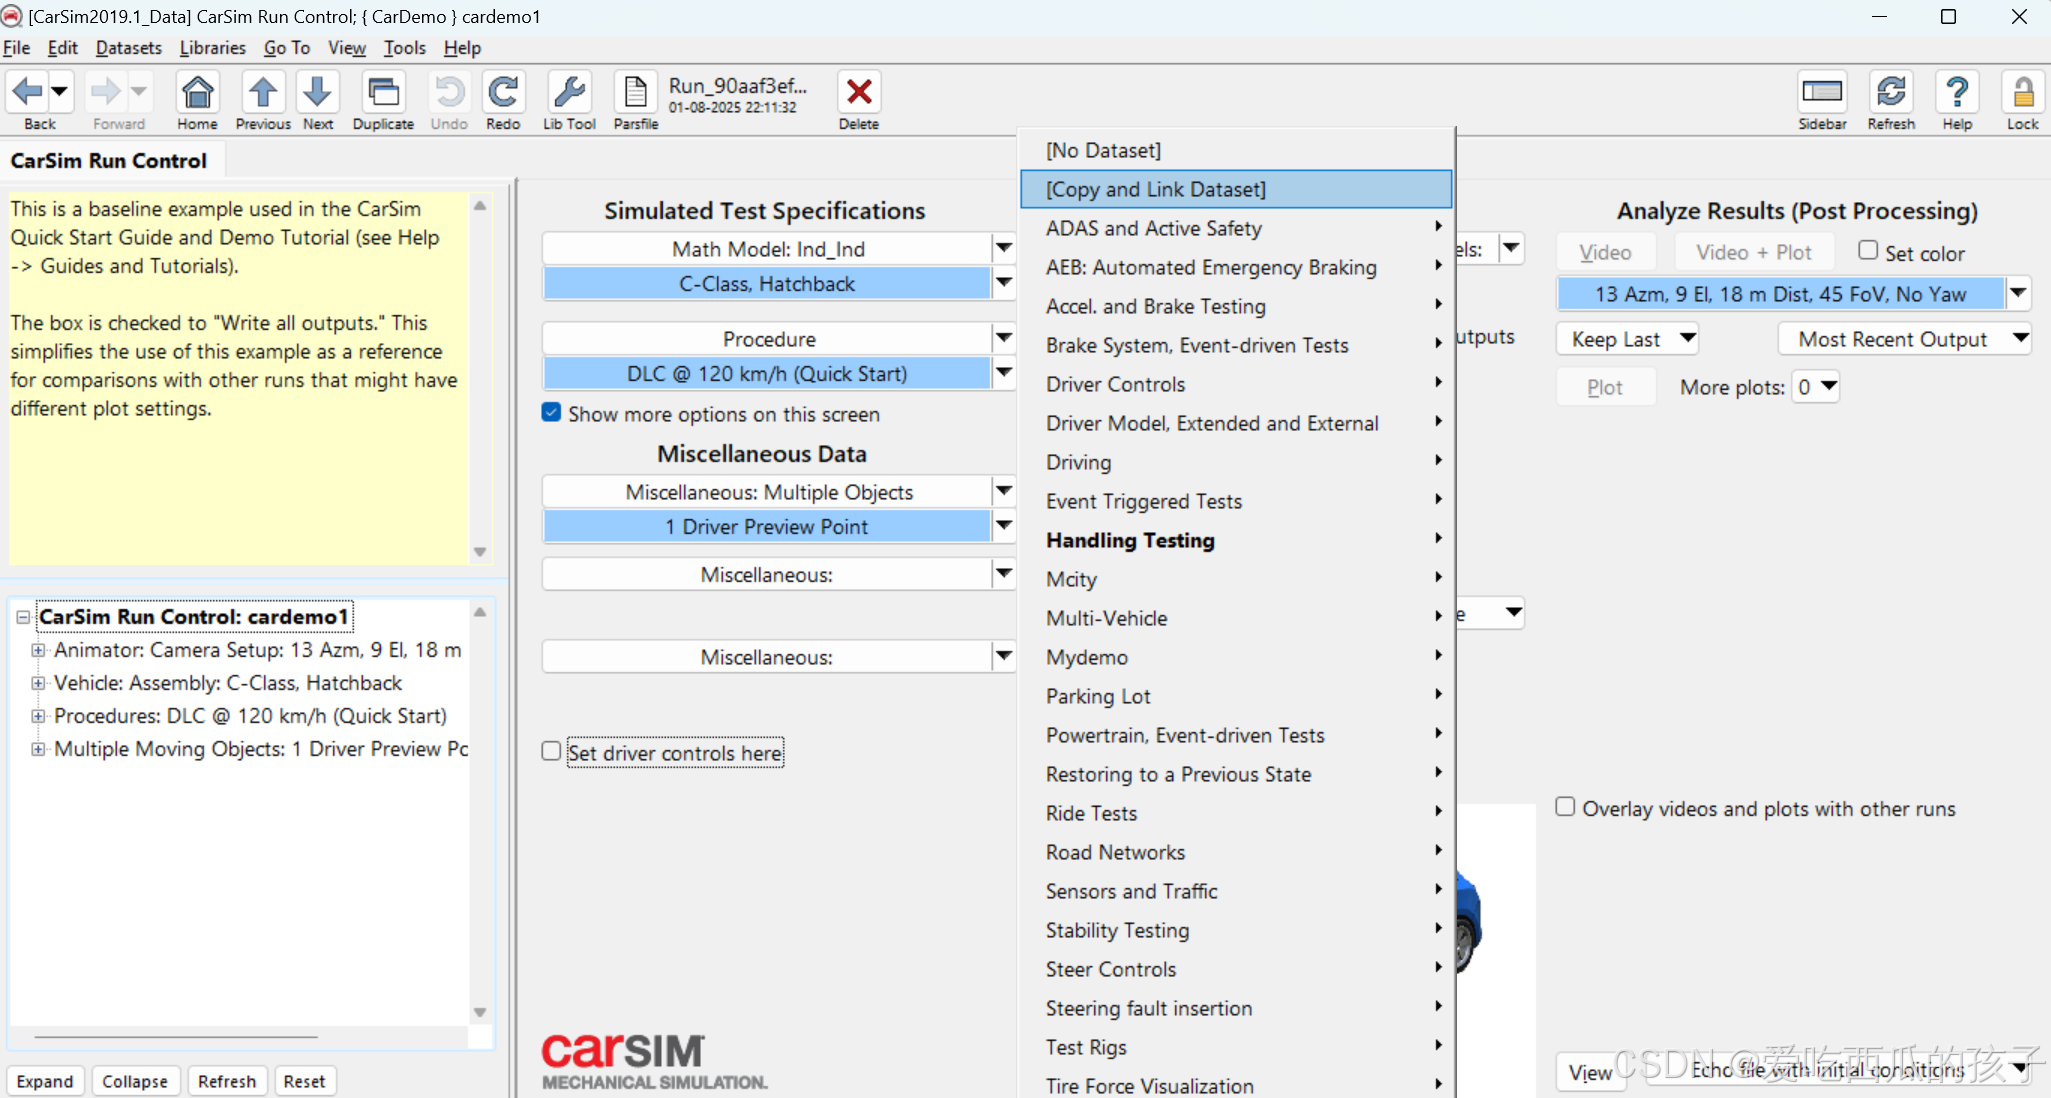The height and width of the screenshot is (1098, 2051).
Task: Open the Parsfile document icon
Action: (x=635, y=93)
